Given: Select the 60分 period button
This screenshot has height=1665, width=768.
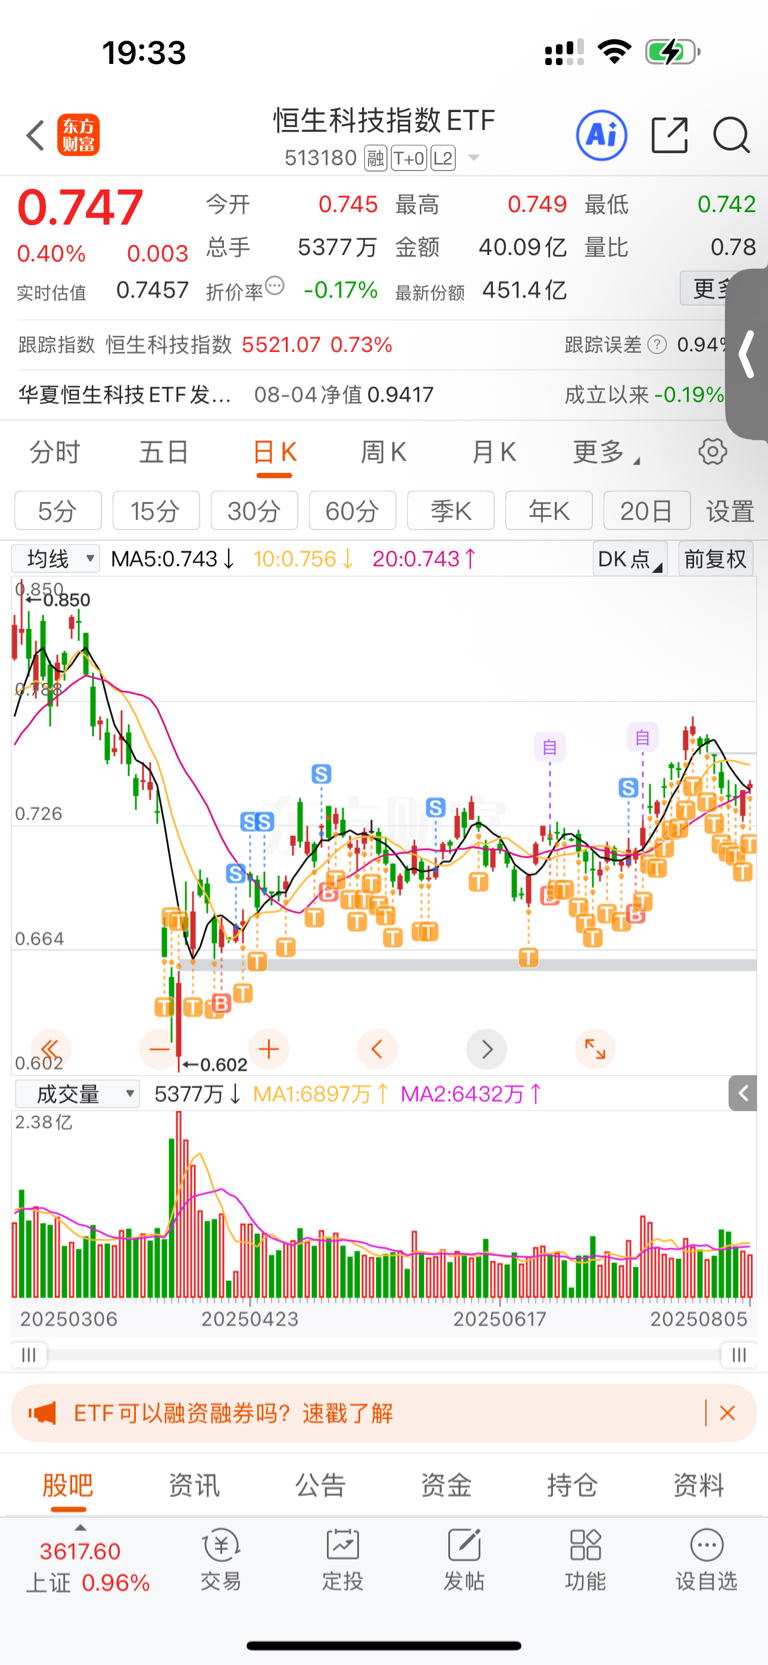Looking at the screenshot, I should coord(352,511).
